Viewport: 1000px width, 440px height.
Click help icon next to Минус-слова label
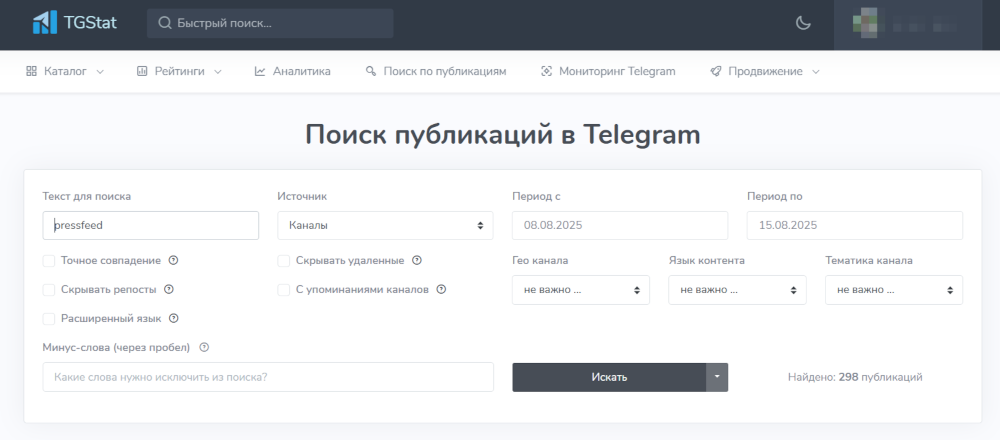(204, 348)
